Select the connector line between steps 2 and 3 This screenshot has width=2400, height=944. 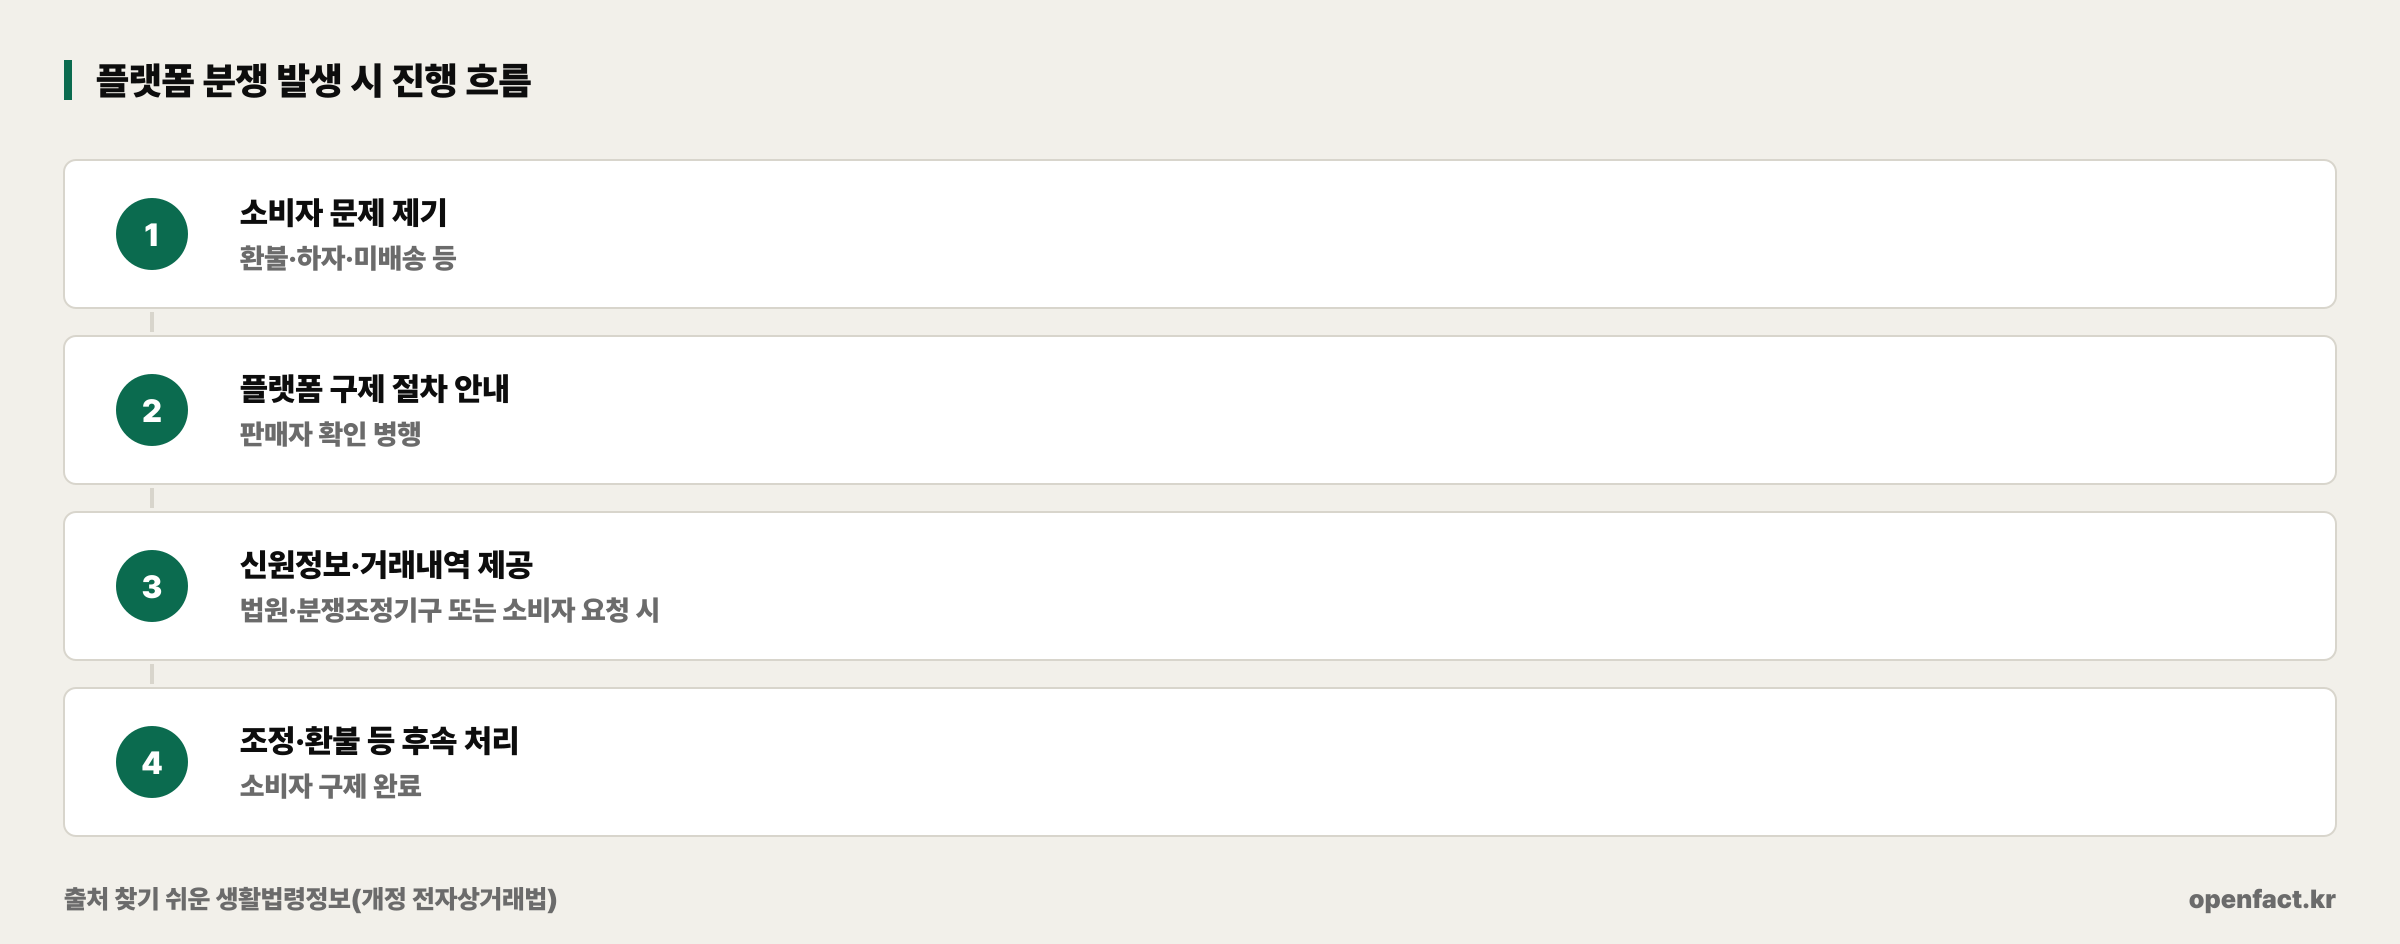click(x=152, y=498)
